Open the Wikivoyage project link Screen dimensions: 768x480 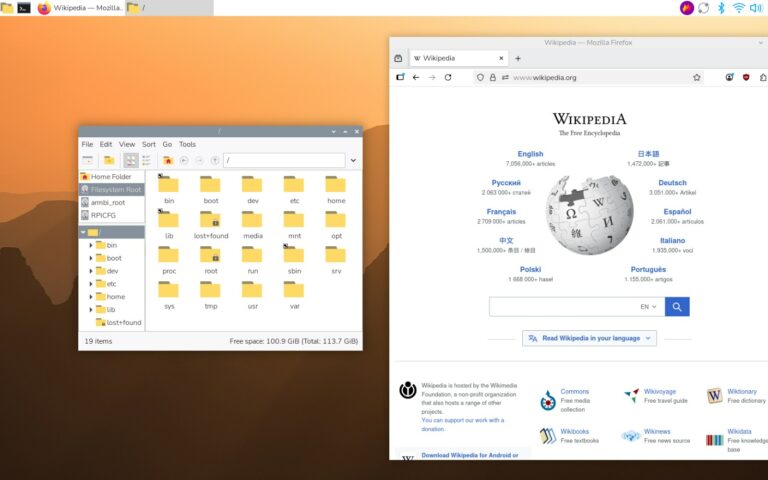coord(659,391)
